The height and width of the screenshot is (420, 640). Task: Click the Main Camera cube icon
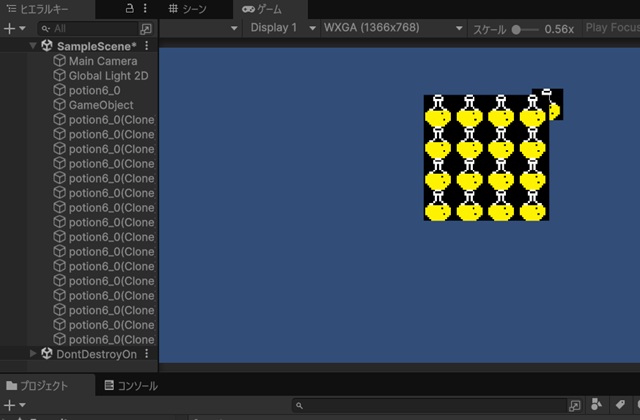(x=59, y=61)
